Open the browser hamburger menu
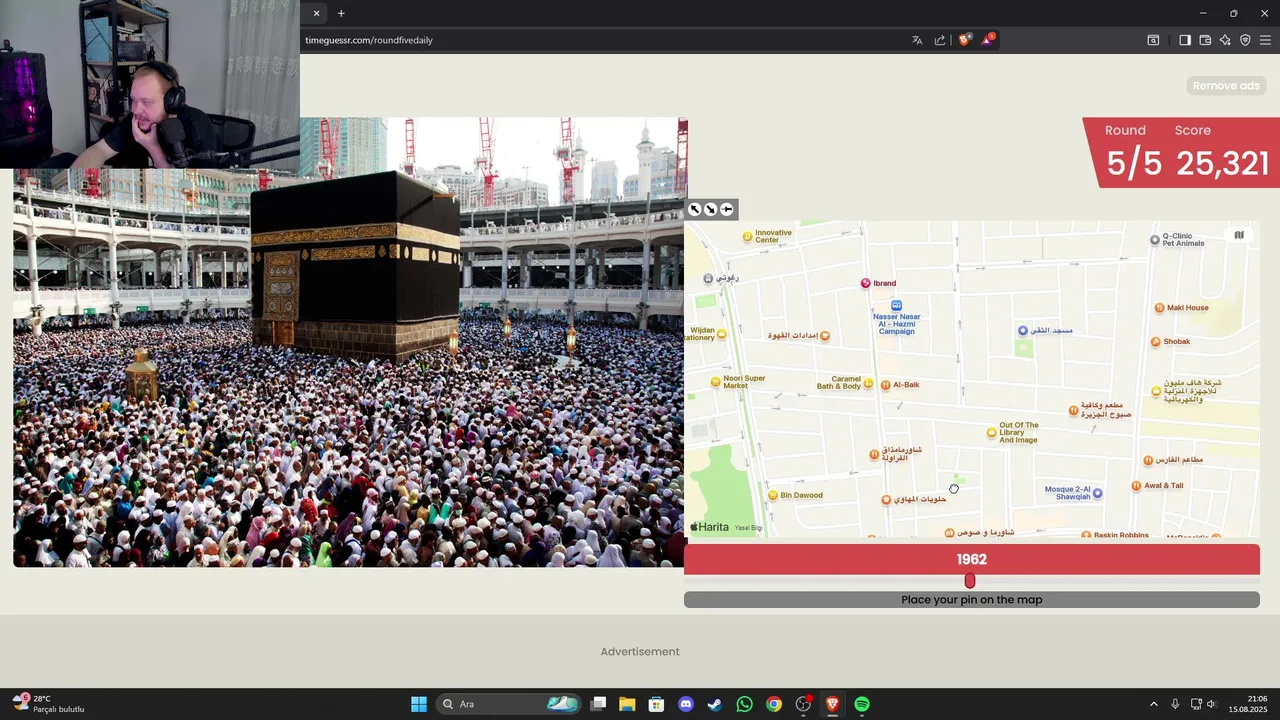1280x720 pixels. (1265, 40)
